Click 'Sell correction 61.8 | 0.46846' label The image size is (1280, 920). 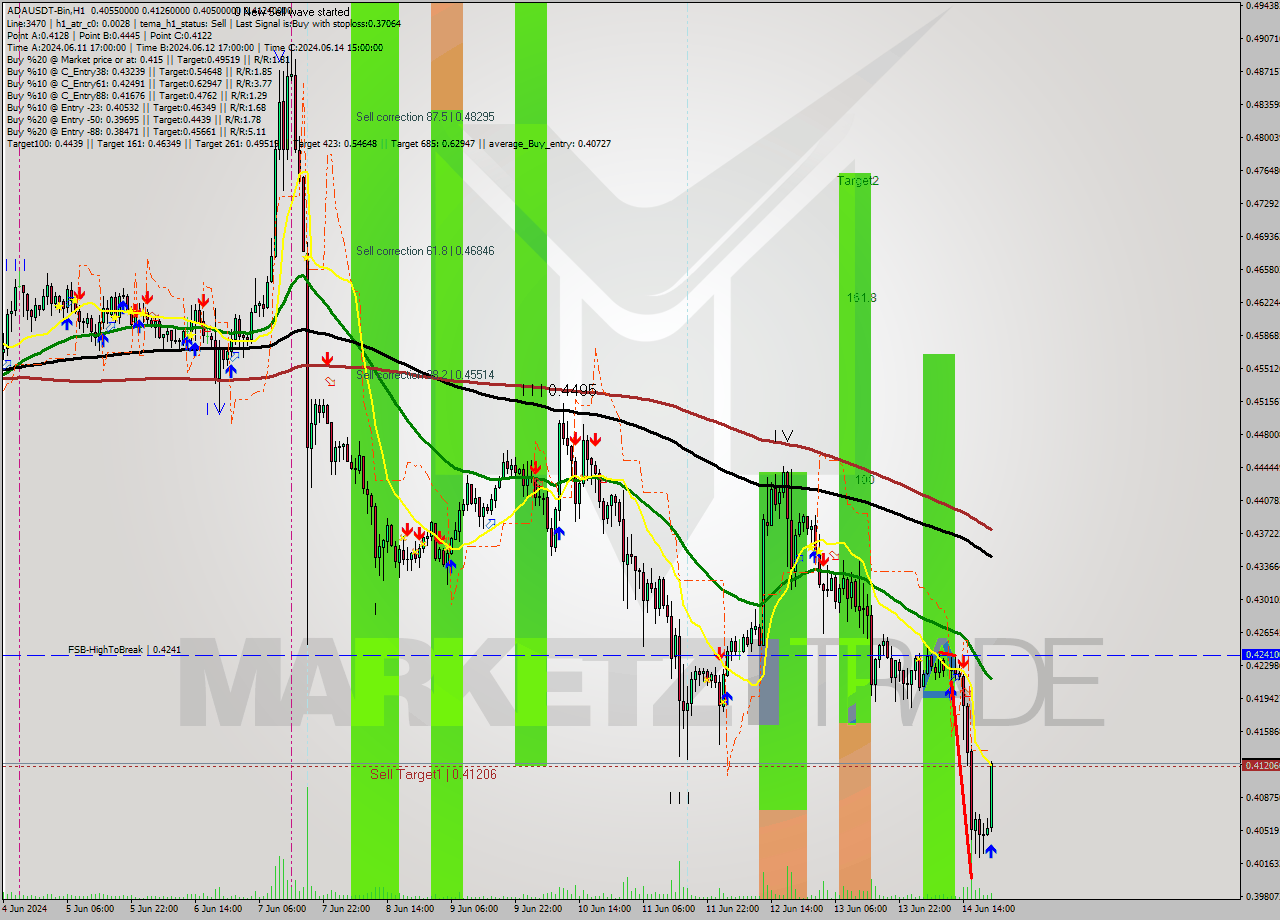pyautogui.click(x=425, y=251)
